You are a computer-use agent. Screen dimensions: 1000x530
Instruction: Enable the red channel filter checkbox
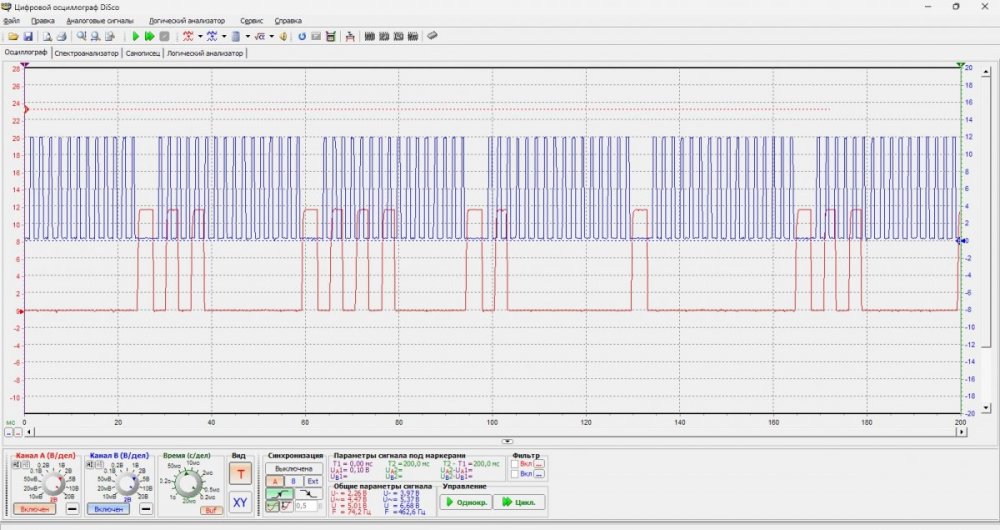(515, 464)
